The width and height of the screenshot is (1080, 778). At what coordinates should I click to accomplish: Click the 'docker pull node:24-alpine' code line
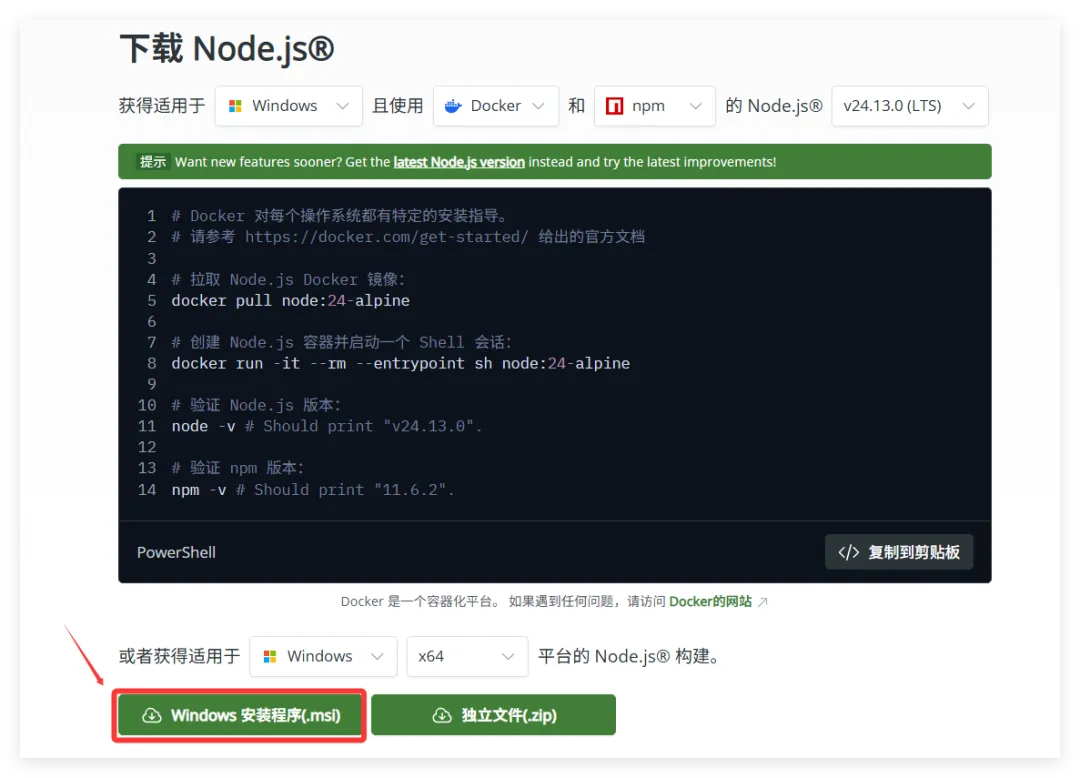click(x=291, y=301)
